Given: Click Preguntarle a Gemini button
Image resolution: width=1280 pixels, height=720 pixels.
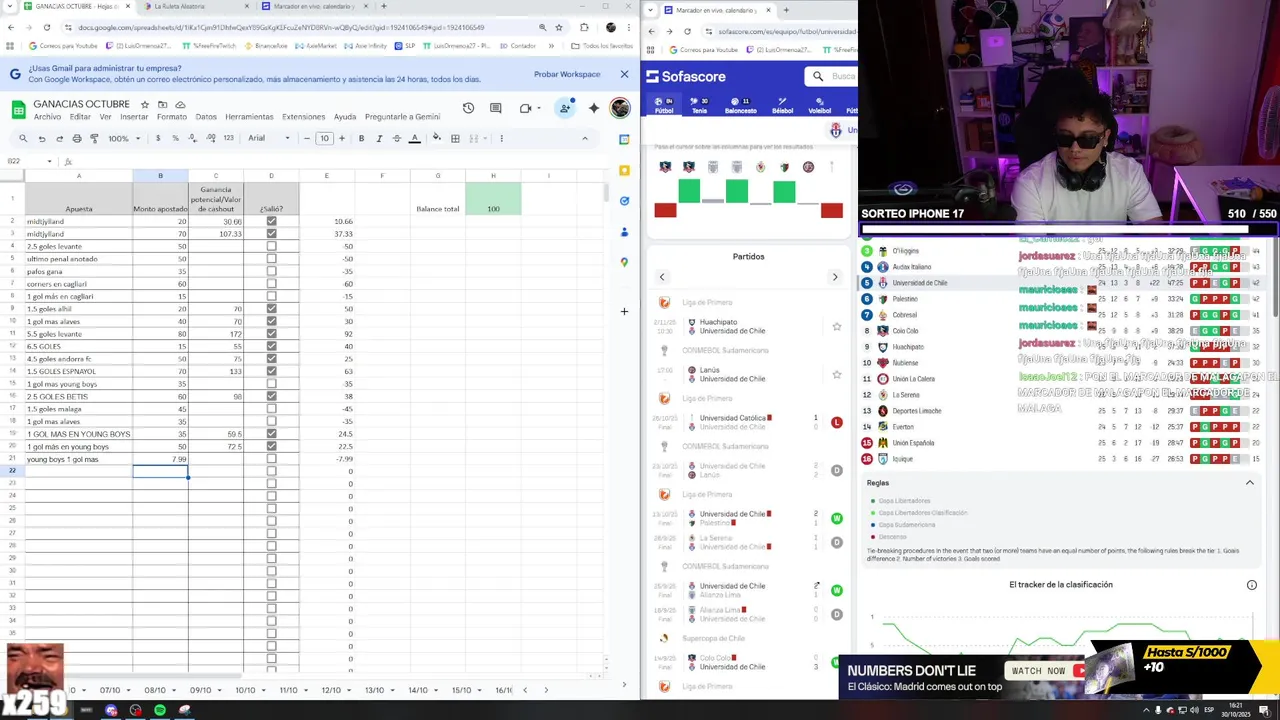Looking at the screenshot, I should [402, 117].
